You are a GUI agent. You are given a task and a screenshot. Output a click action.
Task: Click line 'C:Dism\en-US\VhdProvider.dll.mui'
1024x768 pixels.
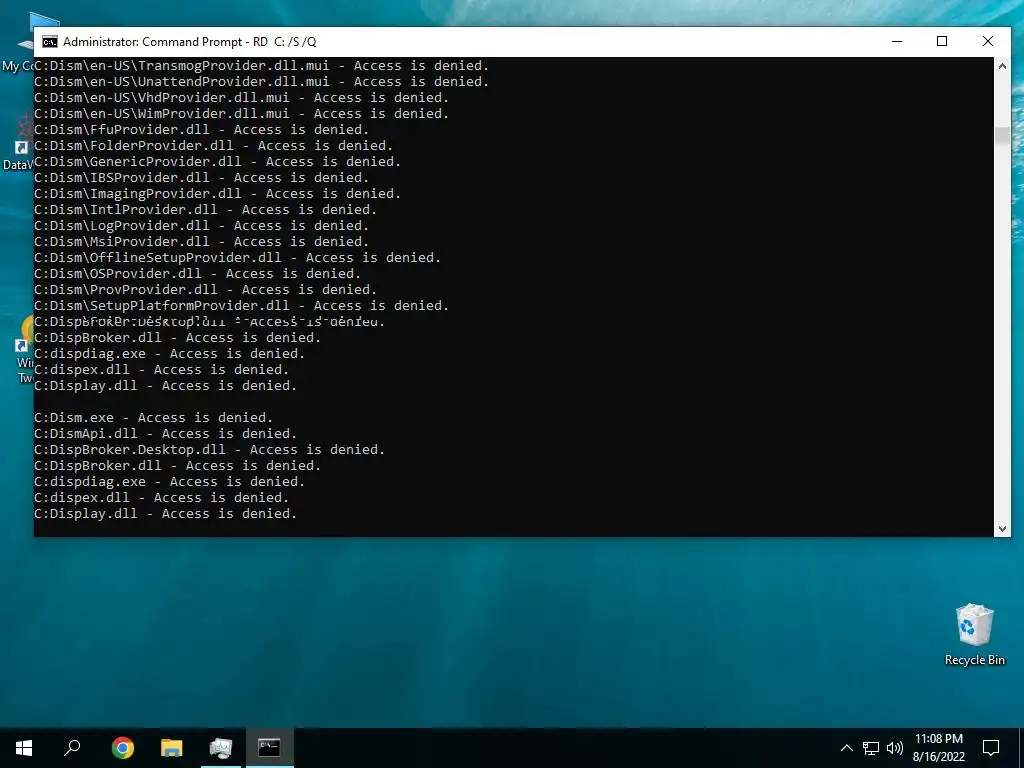click(x=242, y=97)
